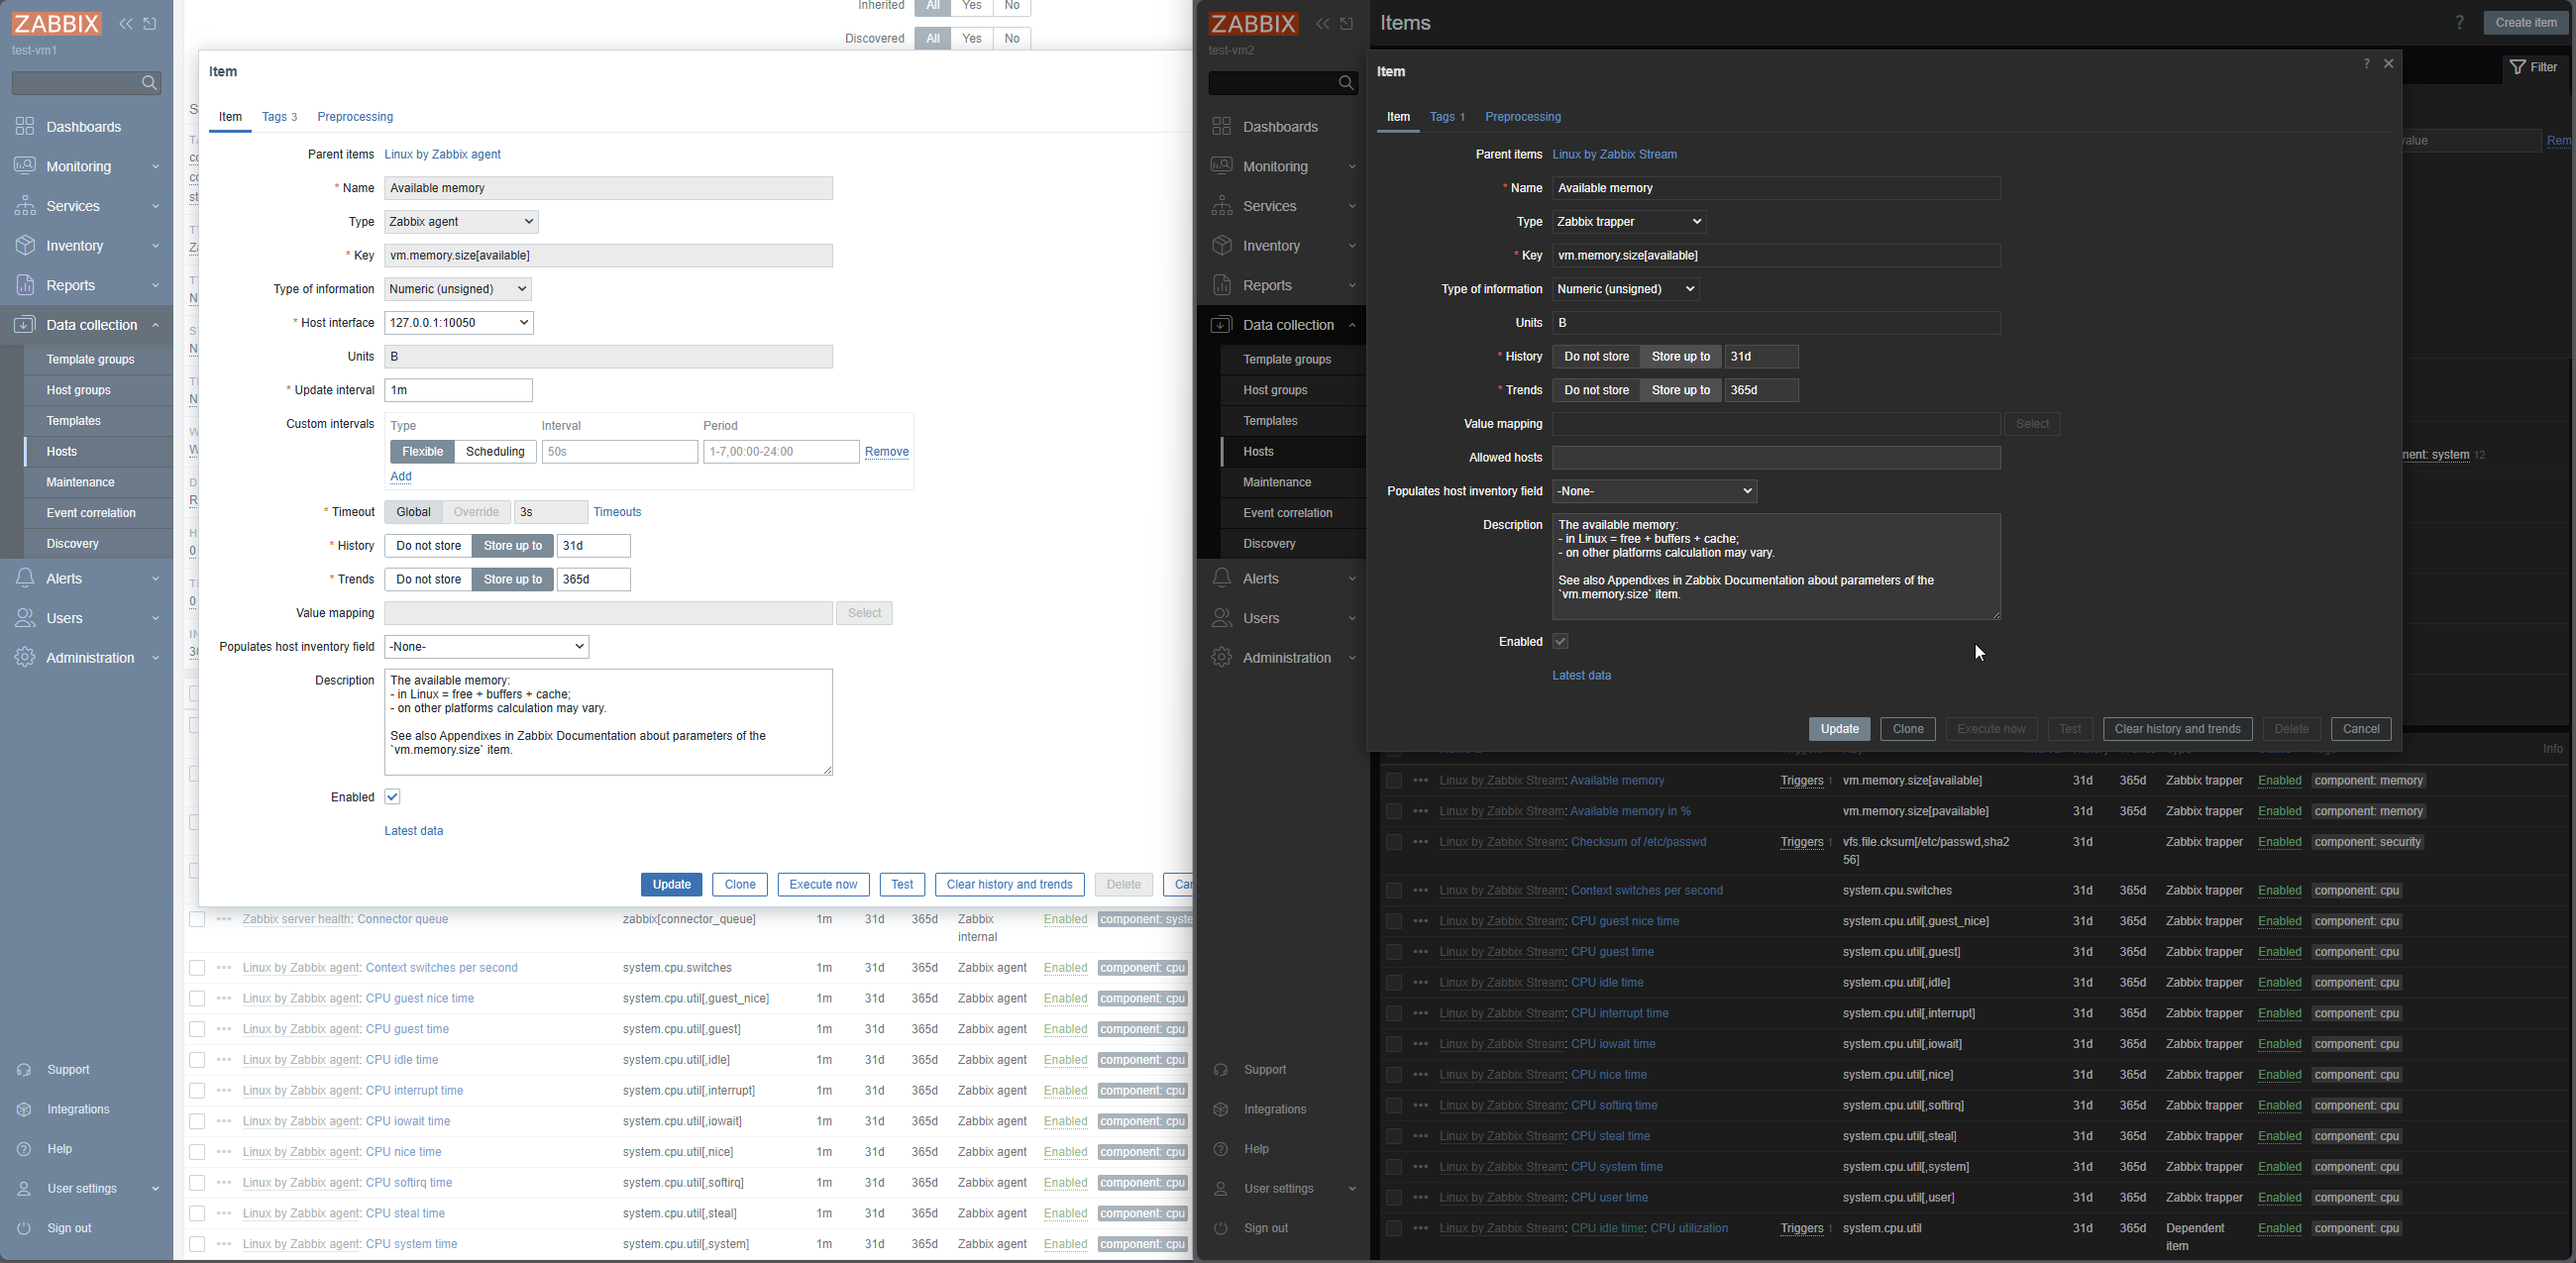Click Support icon in light sidebar
The width and height of the screenshot is (2576, 1263).
click(x=24, y=1070)
